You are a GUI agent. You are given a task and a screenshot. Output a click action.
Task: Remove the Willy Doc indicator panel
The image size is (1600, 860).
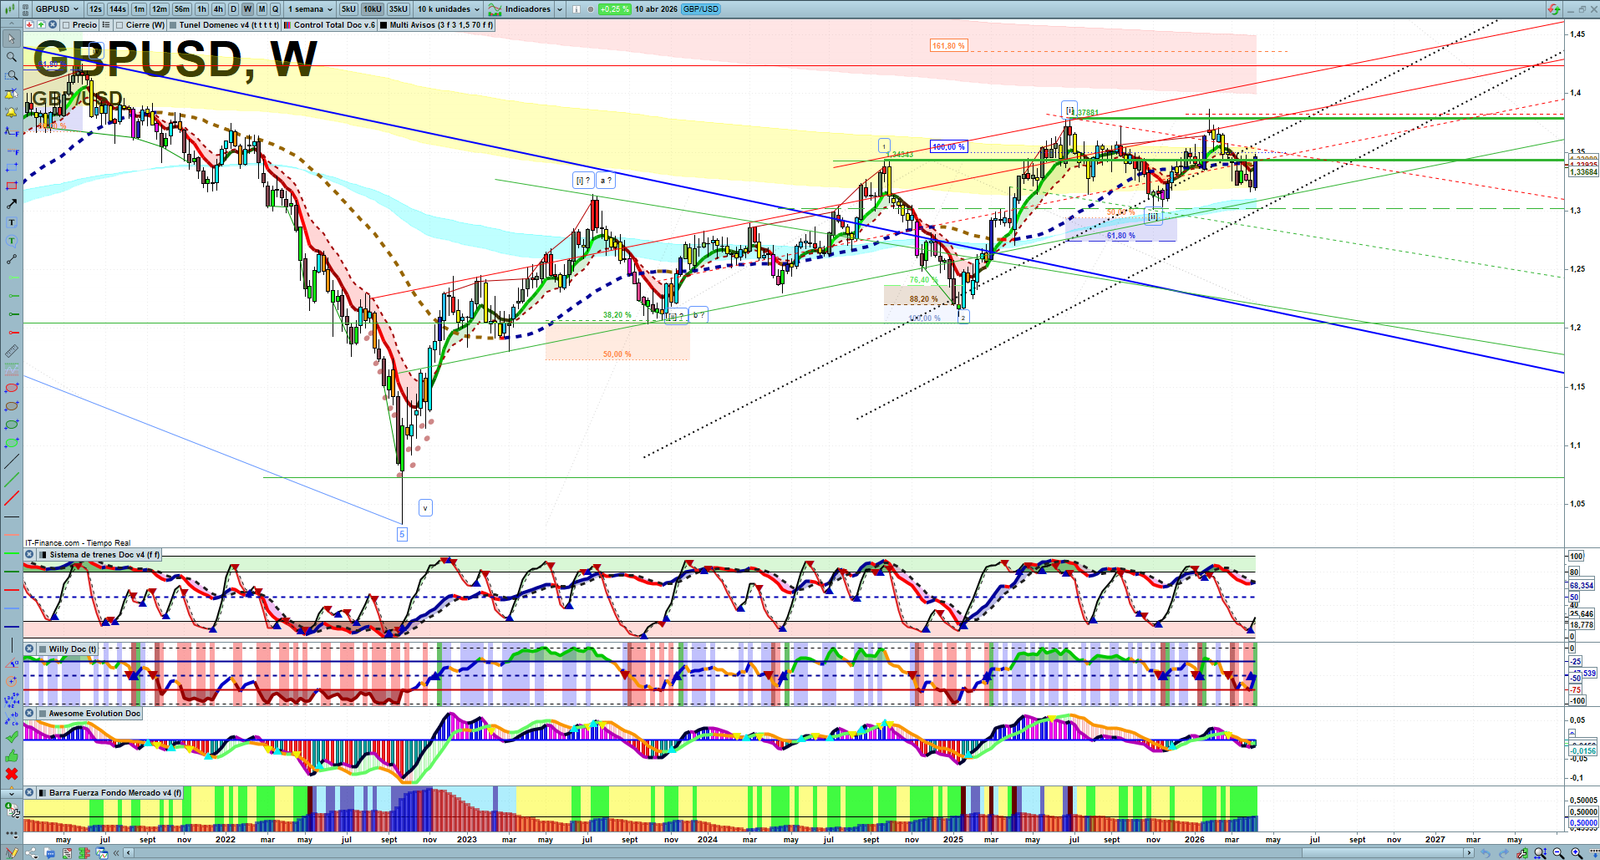click(x=29, y=649)
